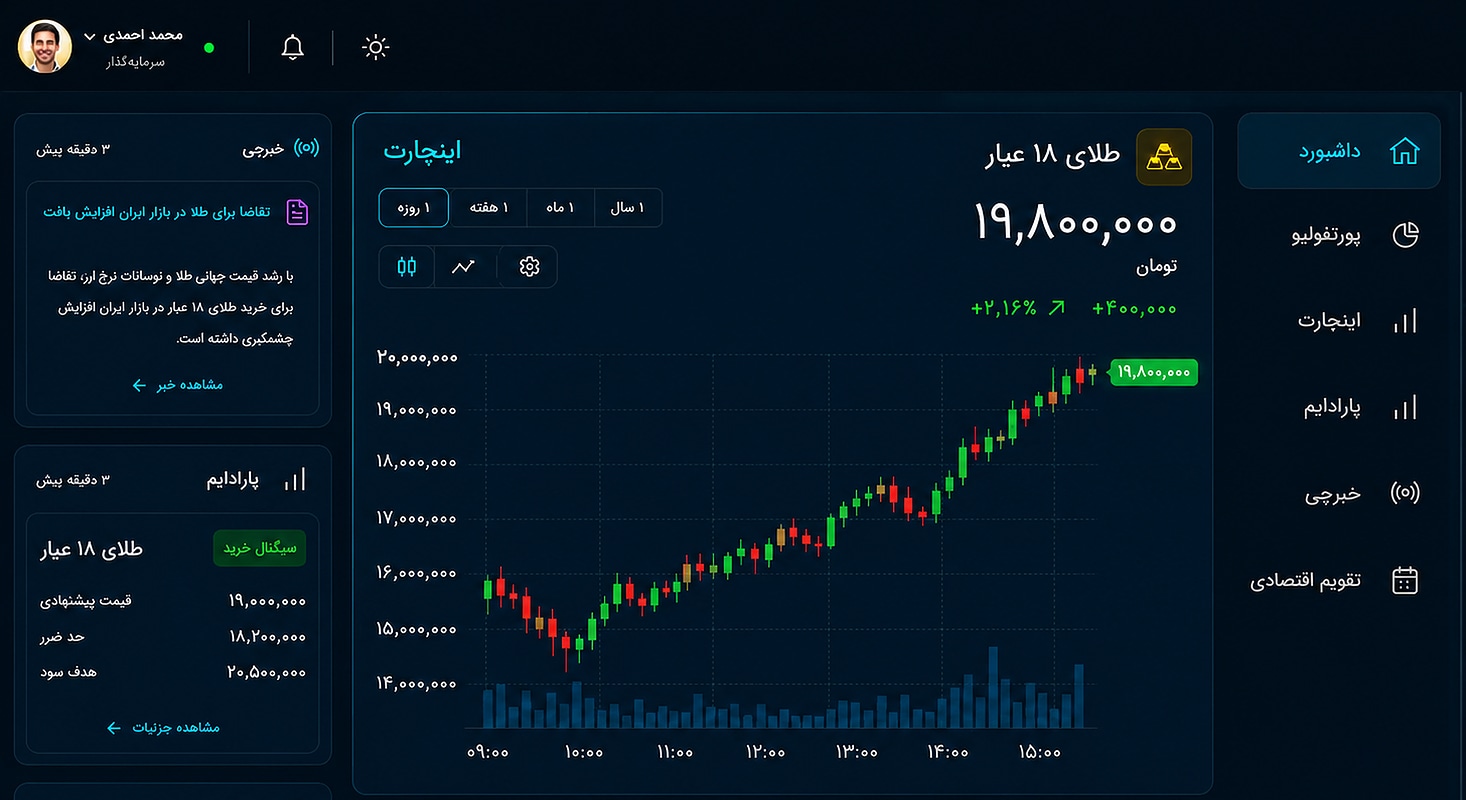Click the ۲۰,۰۰۰,۰۰۰ price axis label
The image size is (1466, 800).
[417, 357]
